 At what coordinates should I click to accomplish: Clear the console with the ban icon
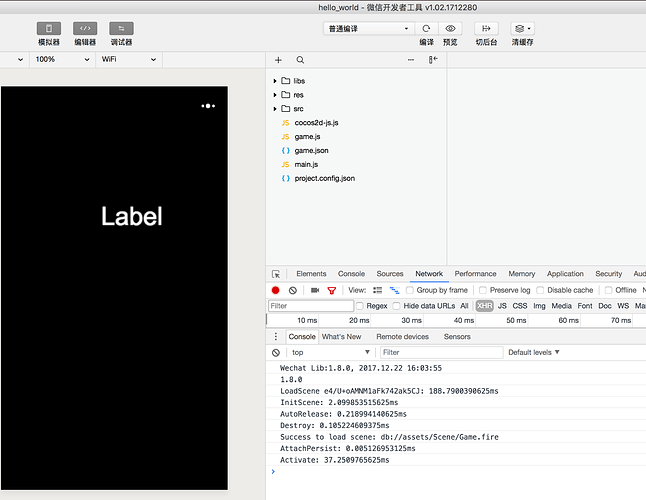coord(276,353)
